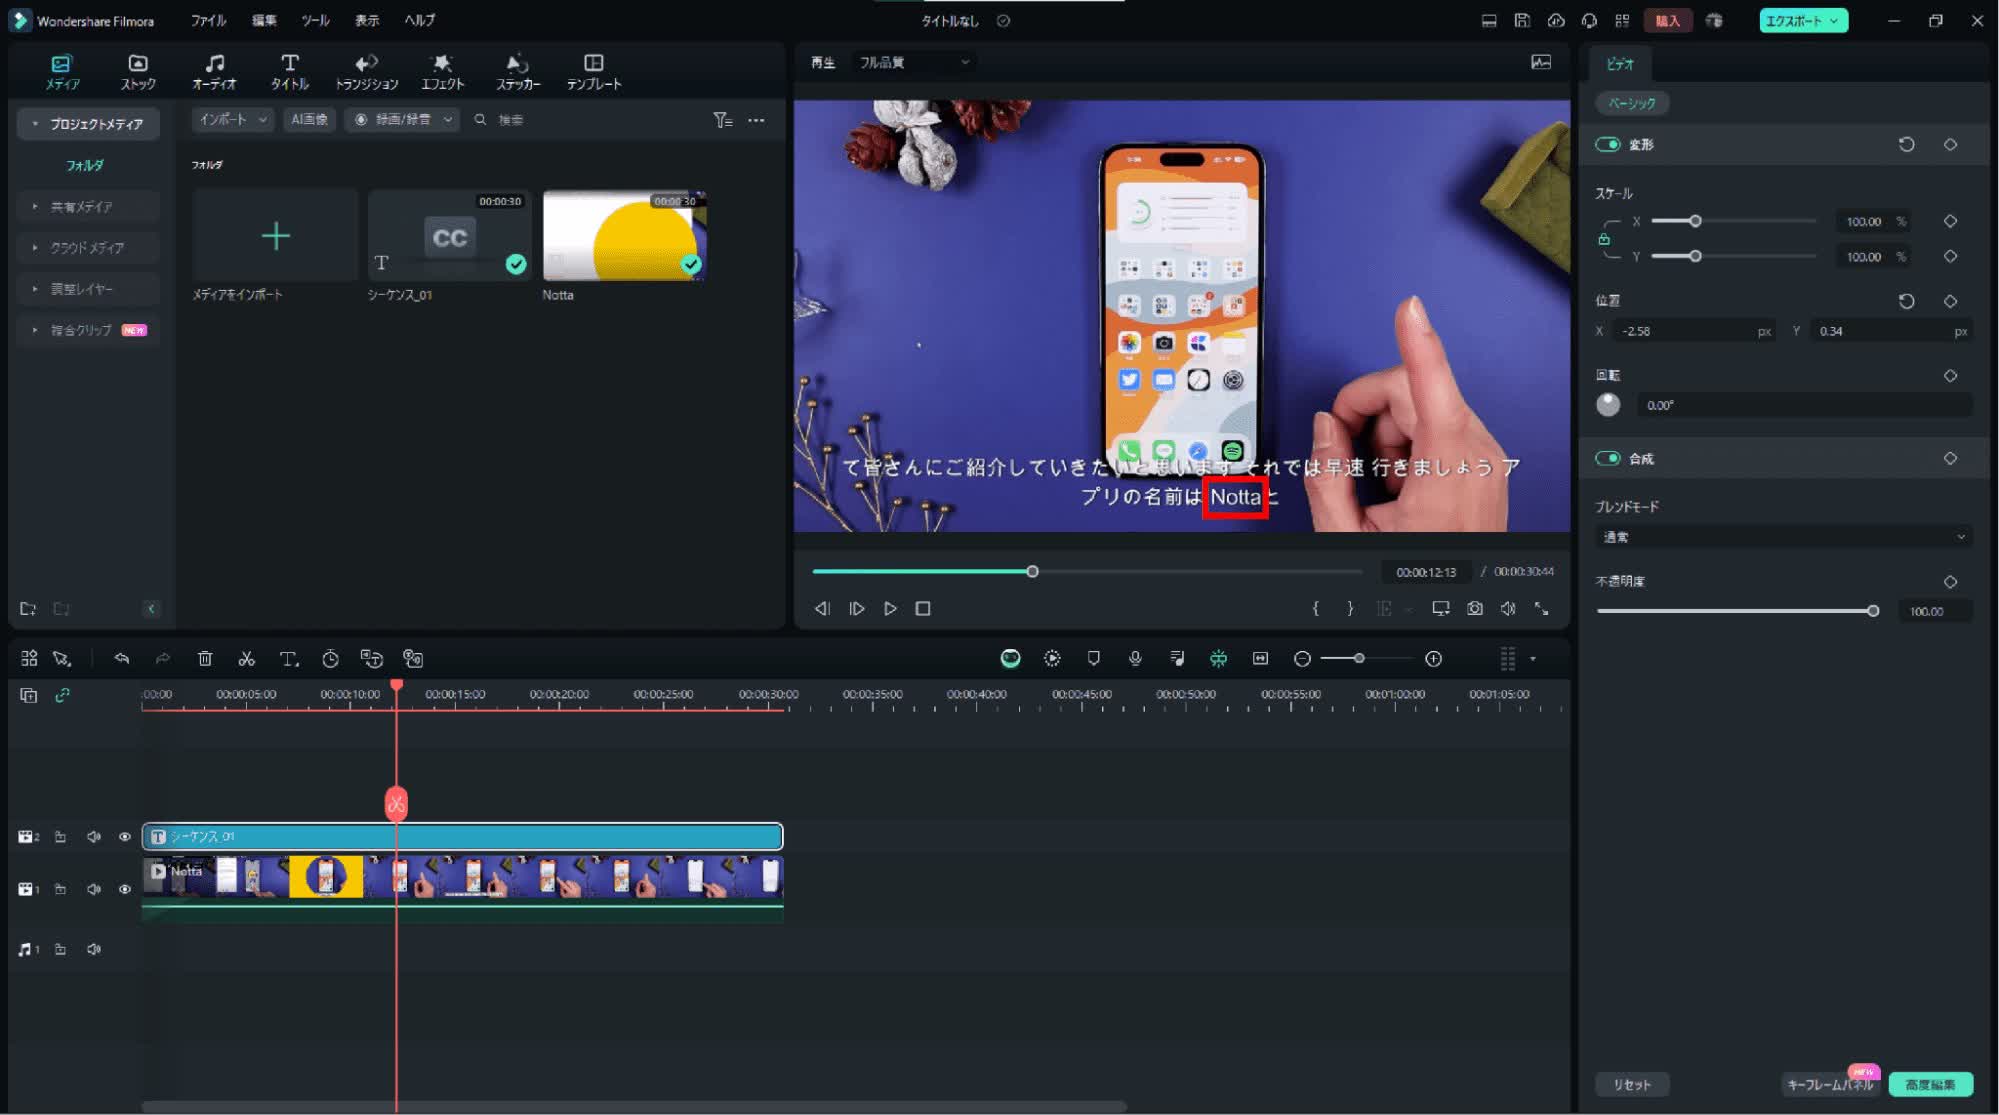This screenshot has width=1999, height=1115.
Task: Click the timeline split scissors icon
Action: (246, 658)
